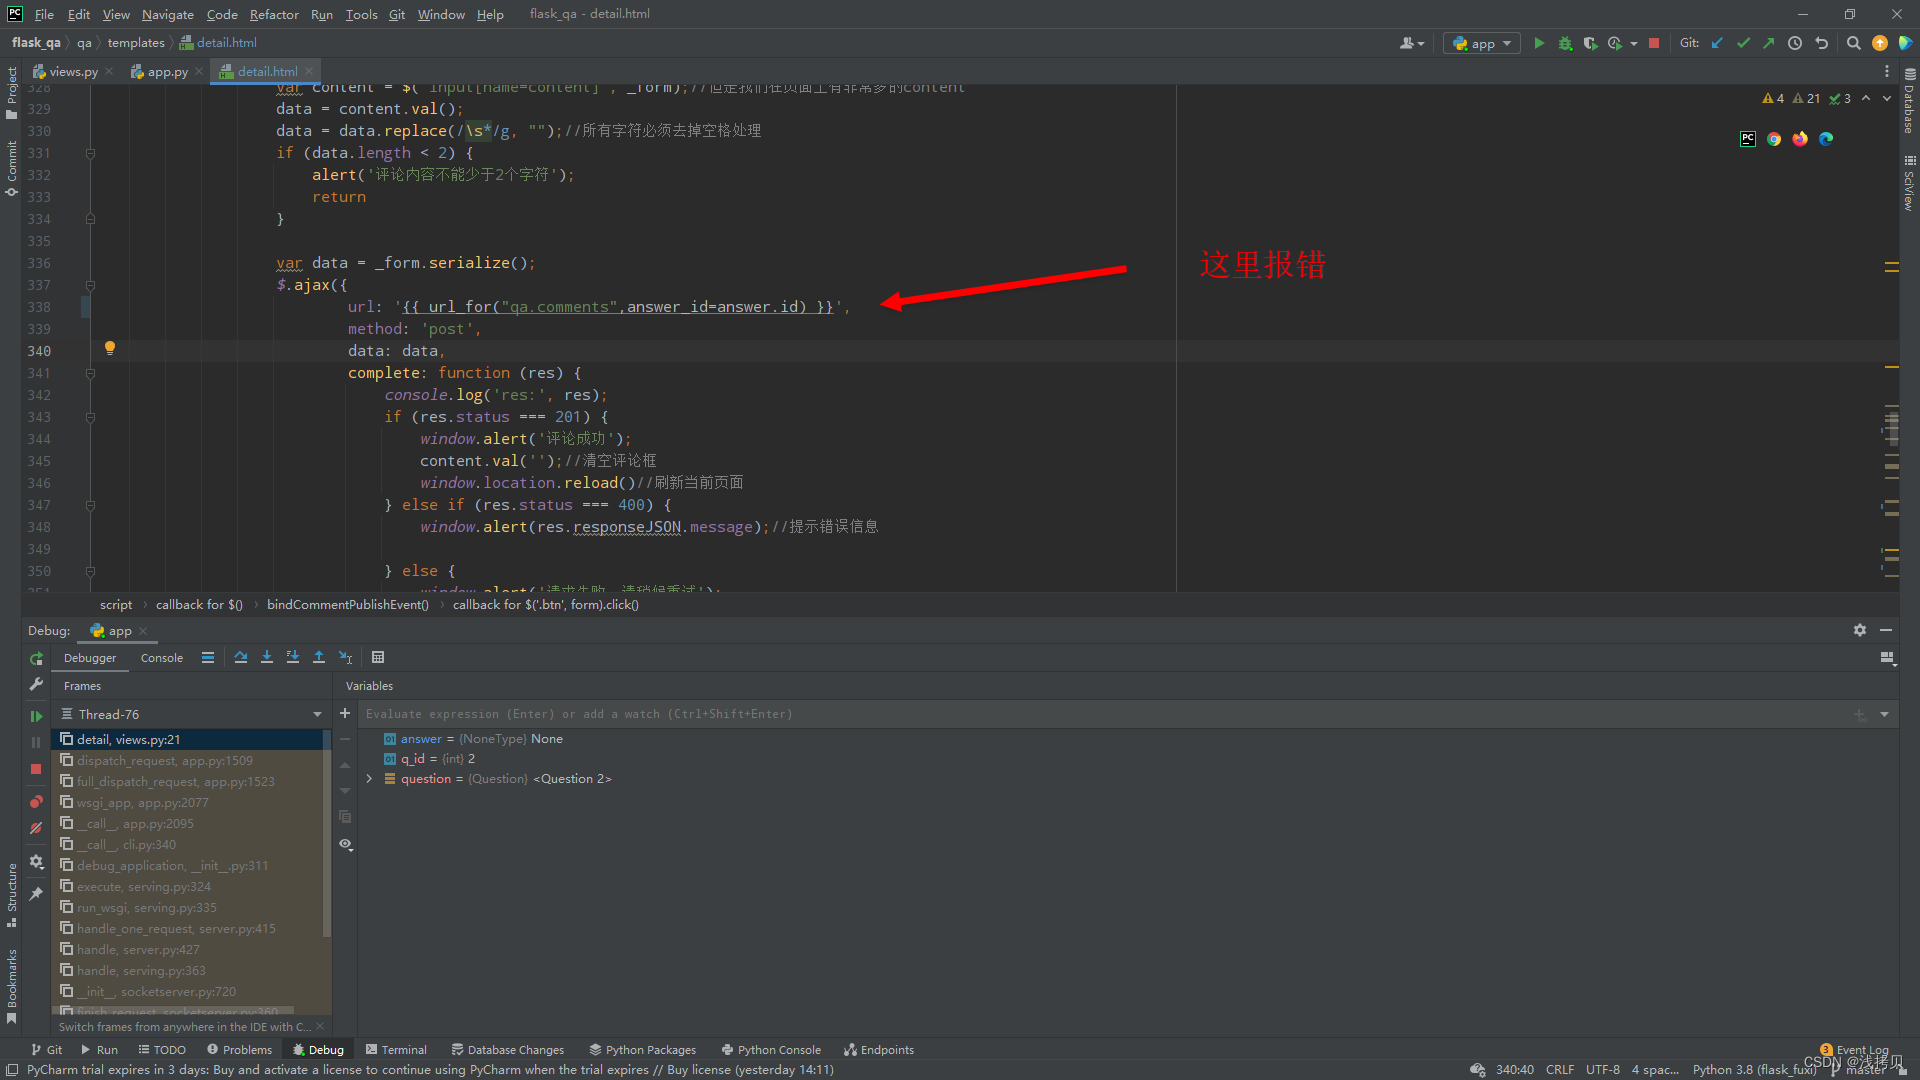Open the app run configuration dropdown
The width and height of the screenshot is (1920, 1080).
click(x=1481, y=43)
